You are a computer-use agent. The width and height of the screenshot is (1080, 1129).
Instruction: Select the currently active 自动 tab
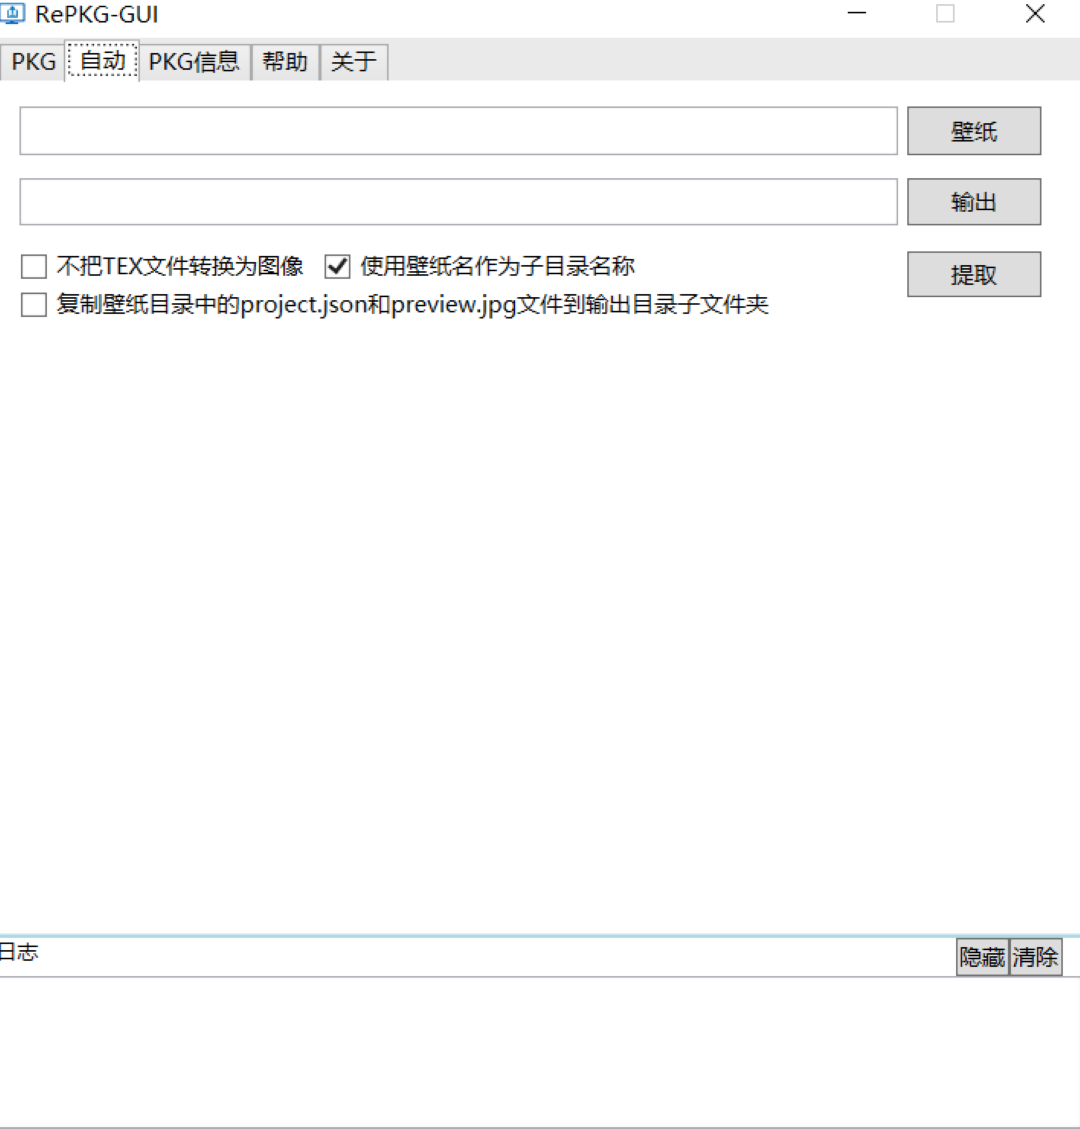[x=102, y=61]
